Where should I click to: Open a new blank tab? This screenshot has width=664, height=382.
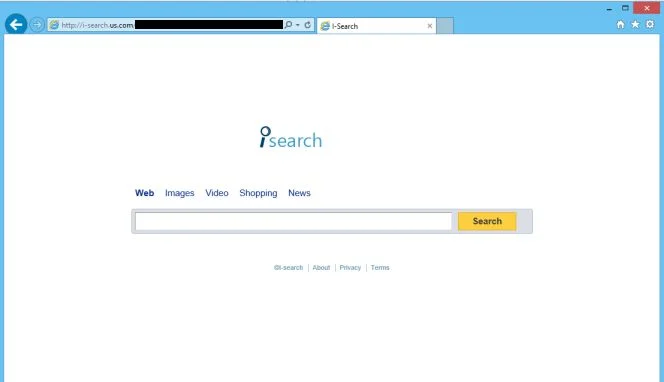pyautogui.click(x=445, y=26)
